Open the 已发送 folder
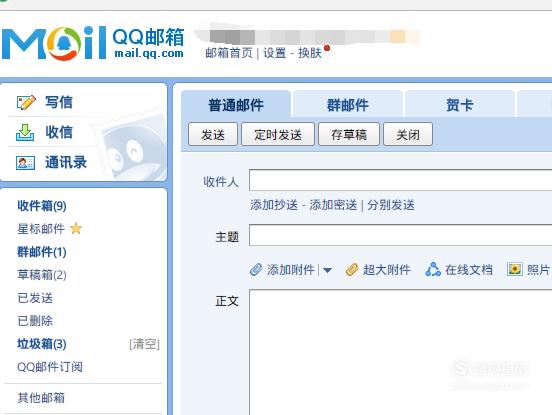The width and height of the screenshot is (552, 415). (x=35, y=298)
